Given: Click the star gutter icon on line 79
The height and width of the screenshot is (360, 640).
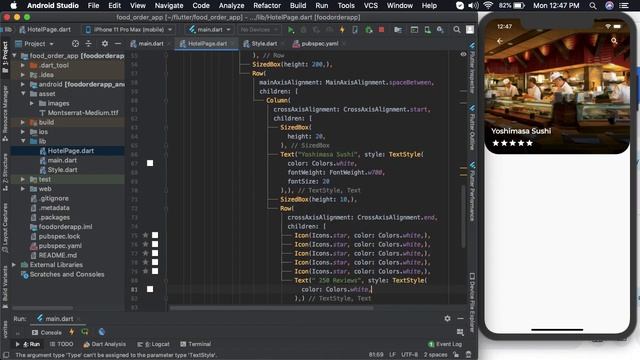Looking at the screenshot, I should [x=145, y=271].
